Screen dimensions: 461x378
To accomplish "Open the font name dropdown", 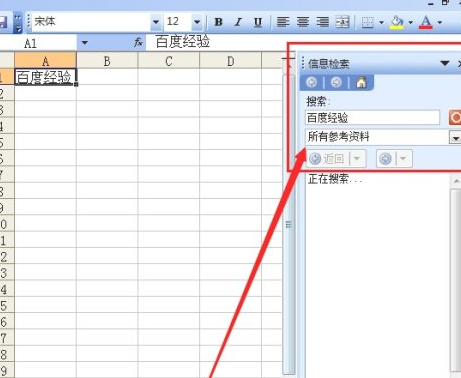I will pos(156,22).
